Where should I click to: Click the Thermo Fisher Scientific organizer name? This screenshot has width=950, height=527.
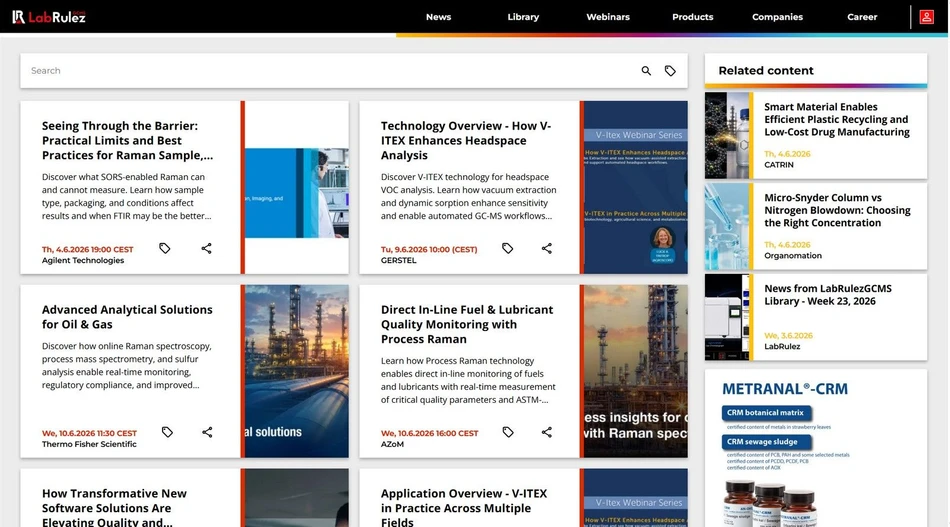(89, 444)
